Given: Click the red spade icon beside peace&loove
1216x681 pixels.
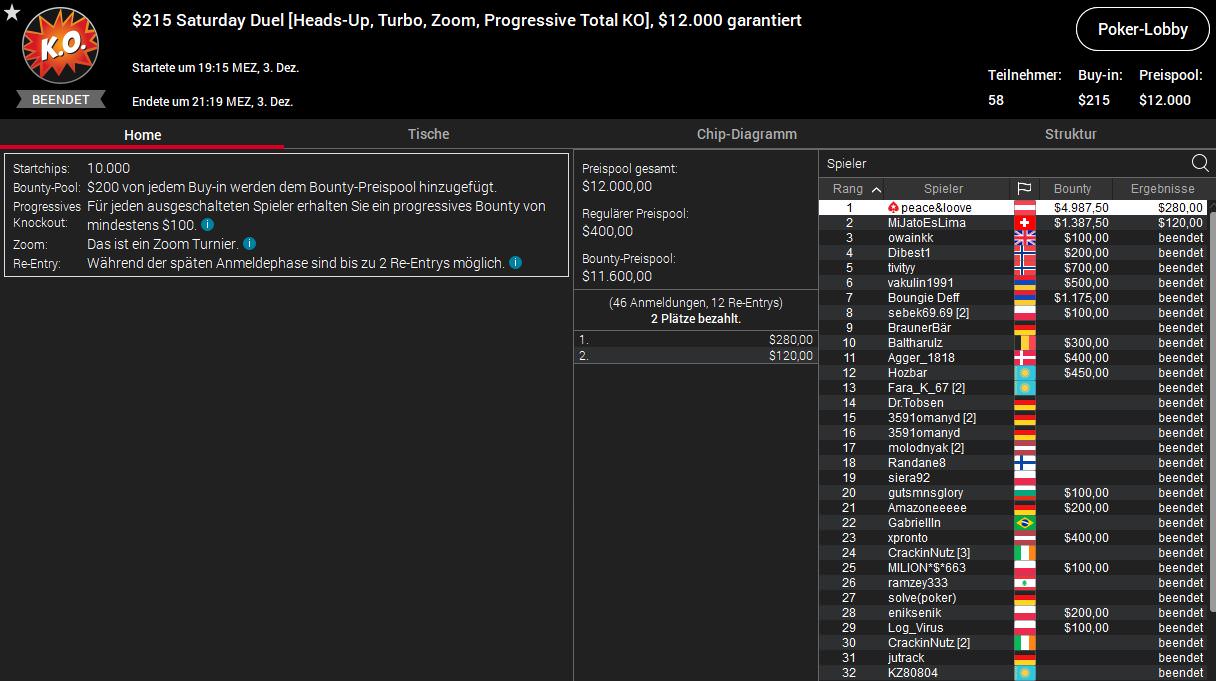Looking at the screenshot, I should (893, 208).
